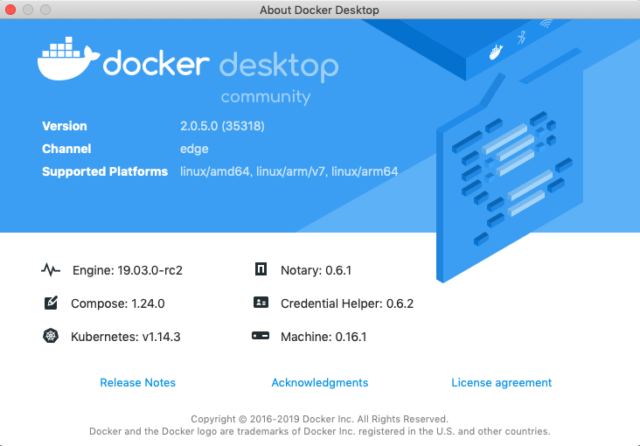Click the Channel label
The height and width of the screenshot is (446, 640).
[x=67, y=149]
